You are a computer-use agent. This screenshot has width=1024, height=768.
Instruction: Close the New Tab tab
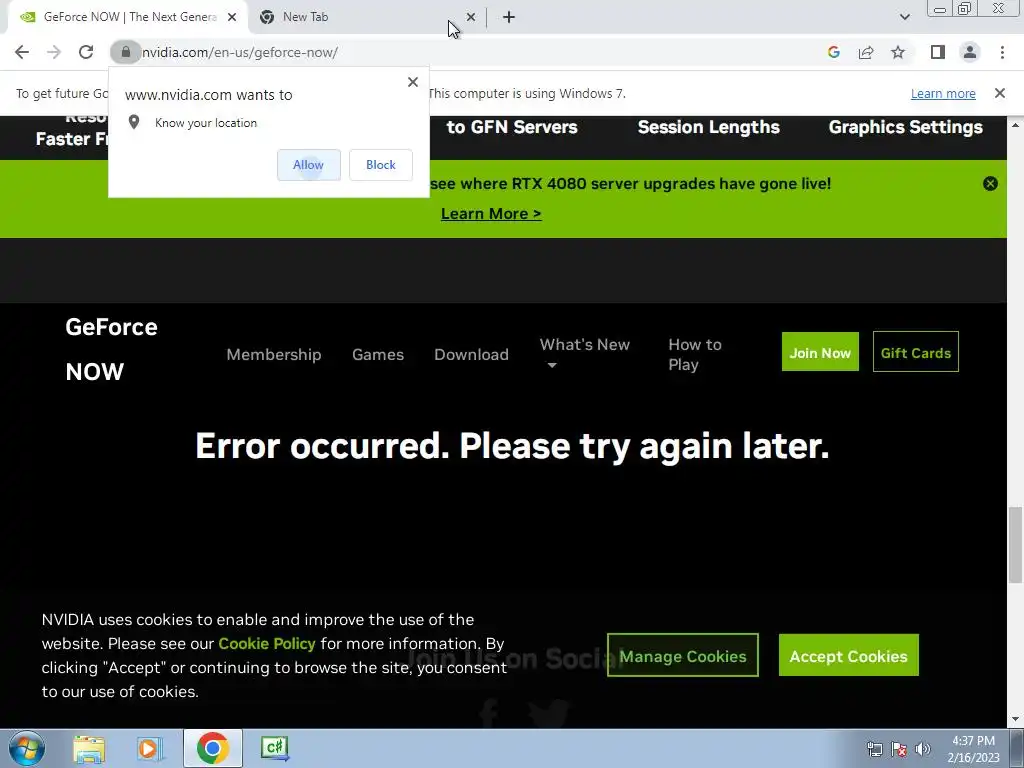click(471, 17)
